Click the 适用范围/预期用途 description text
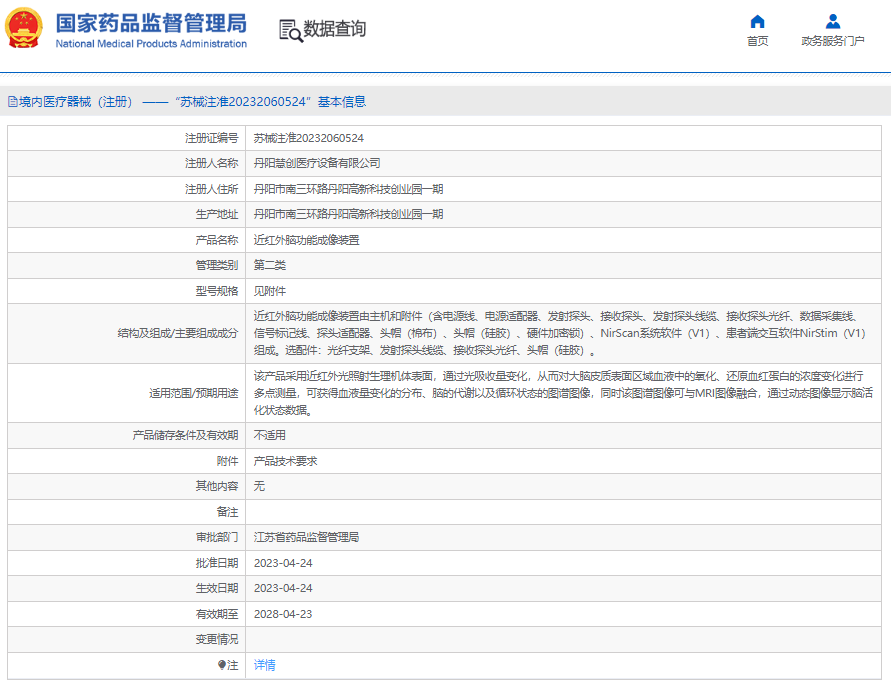The width and height of the screenshot is (891, 686). pos(563,393)
